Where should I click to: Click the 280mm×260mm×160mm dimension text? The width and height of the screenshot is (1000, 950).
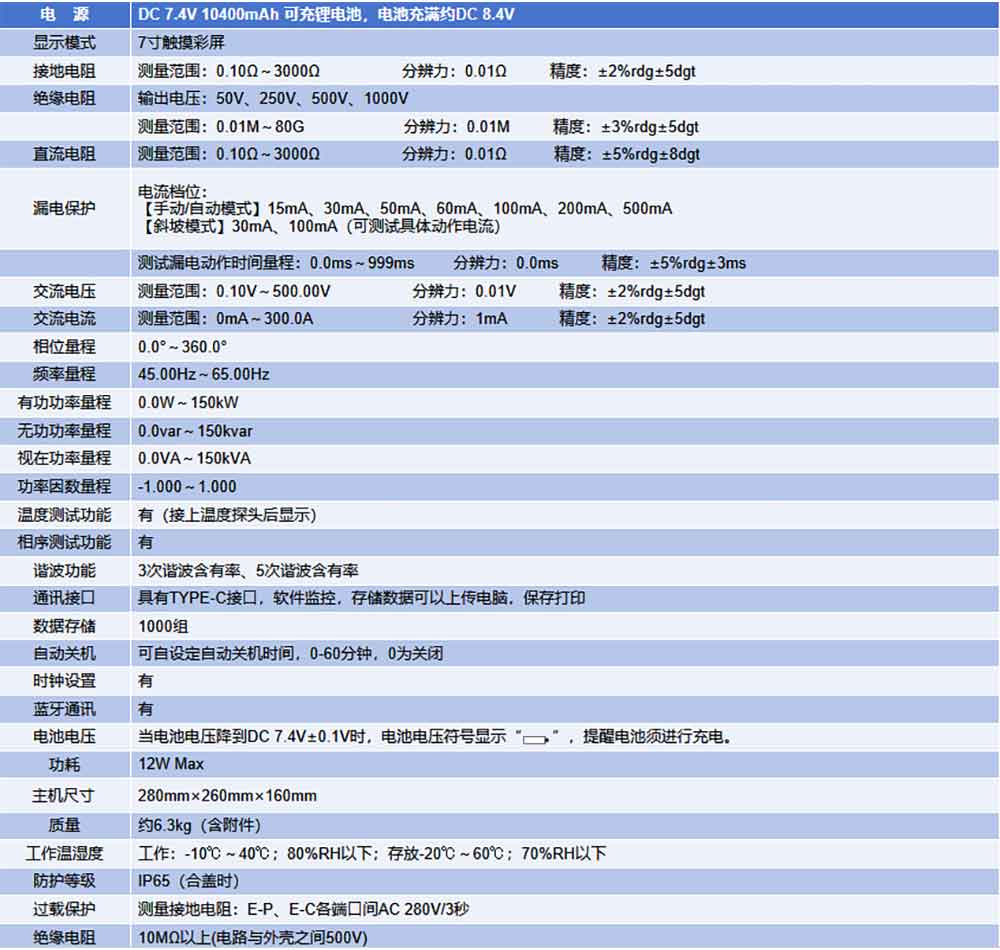coord(227,796)
